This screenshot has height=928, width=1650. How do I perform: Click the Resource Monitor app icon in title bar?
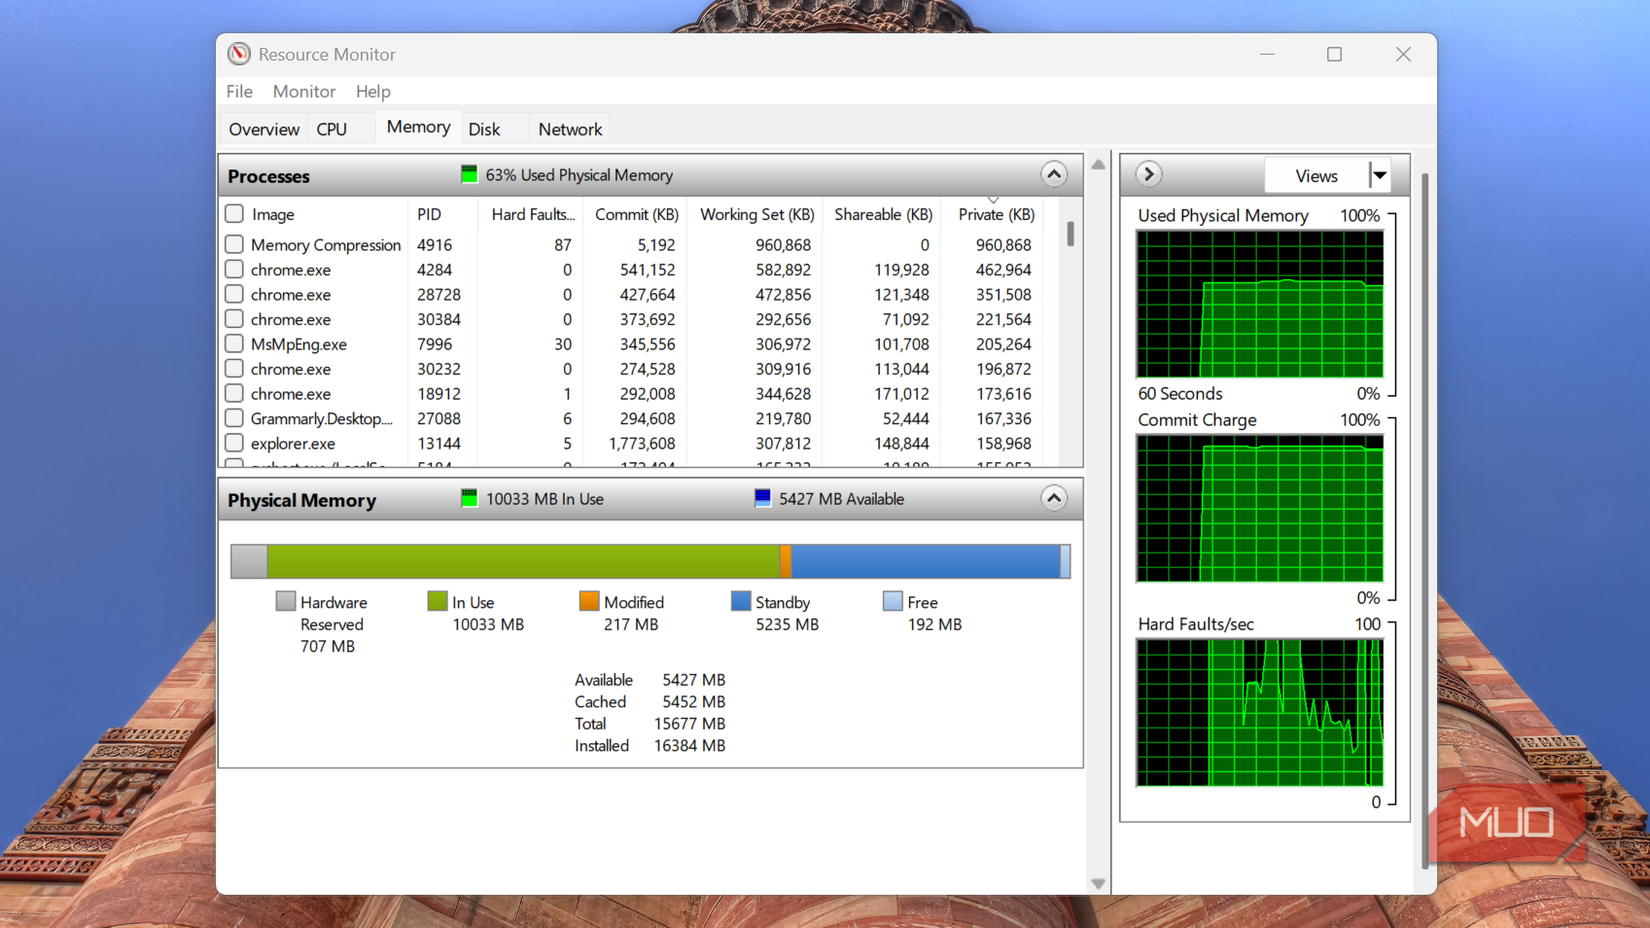238,54
